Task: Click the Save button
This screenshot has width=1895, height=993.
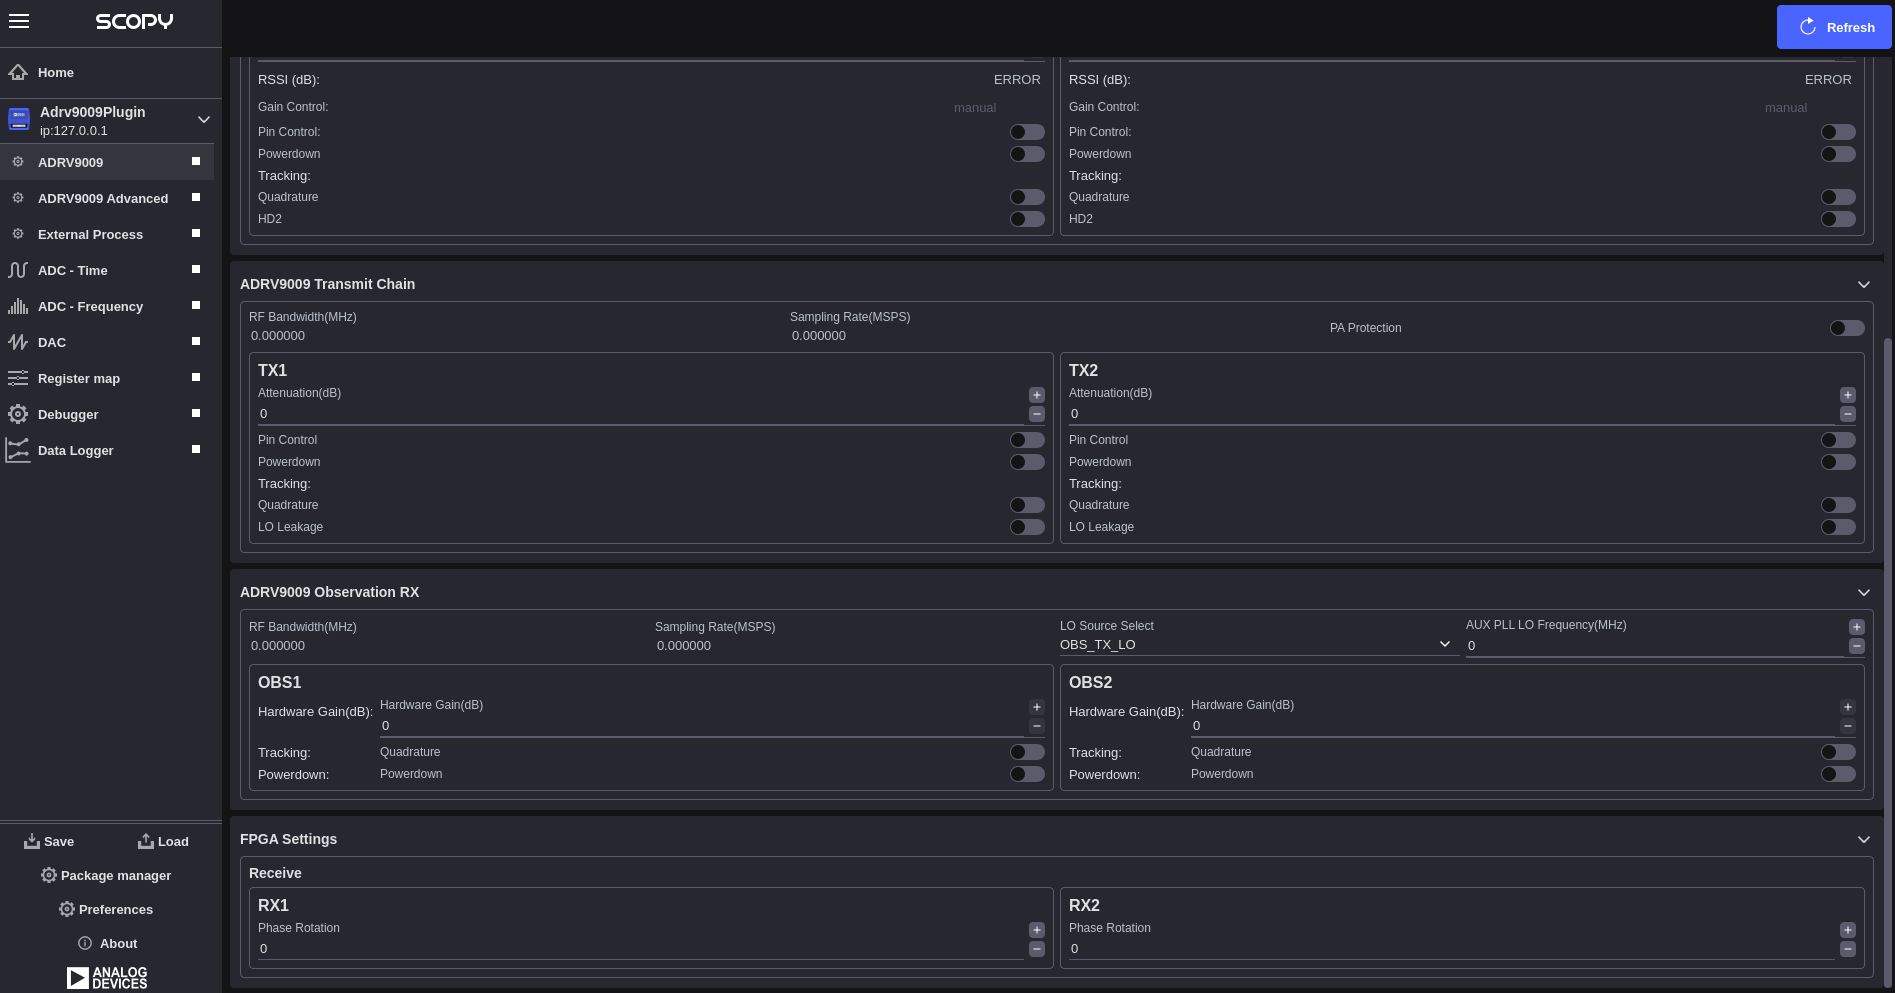Action: (x=49, y=841)
